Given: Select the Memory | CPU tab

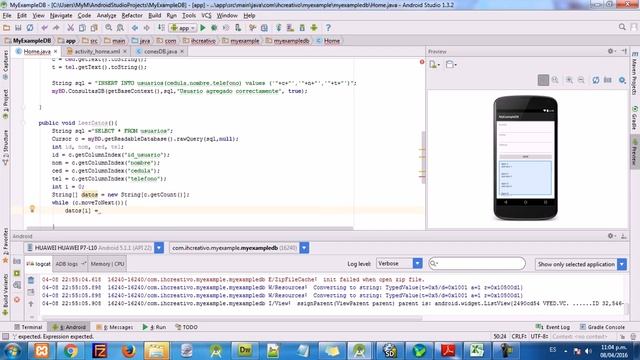Looking at the screenshot, I should click(x=107, y=264).
